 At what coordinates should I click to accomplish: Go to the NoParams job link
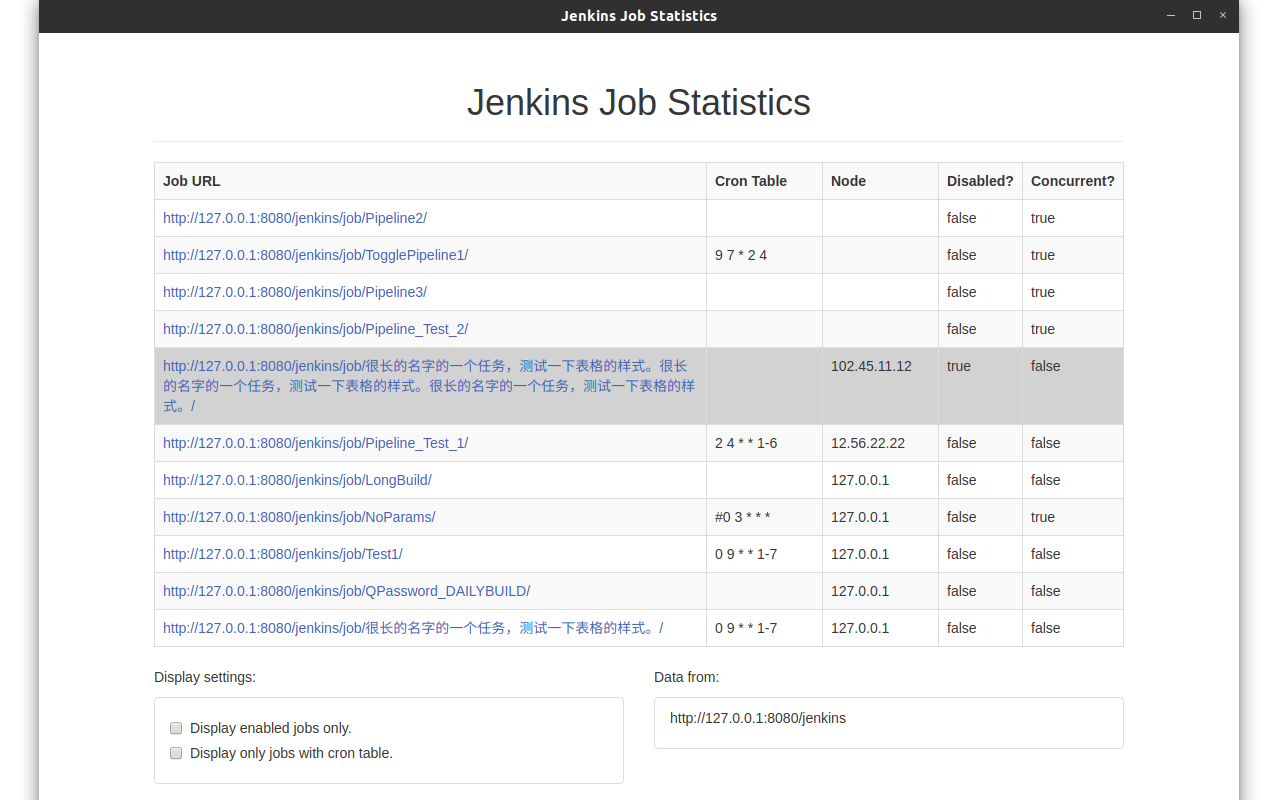pos(299,517)
